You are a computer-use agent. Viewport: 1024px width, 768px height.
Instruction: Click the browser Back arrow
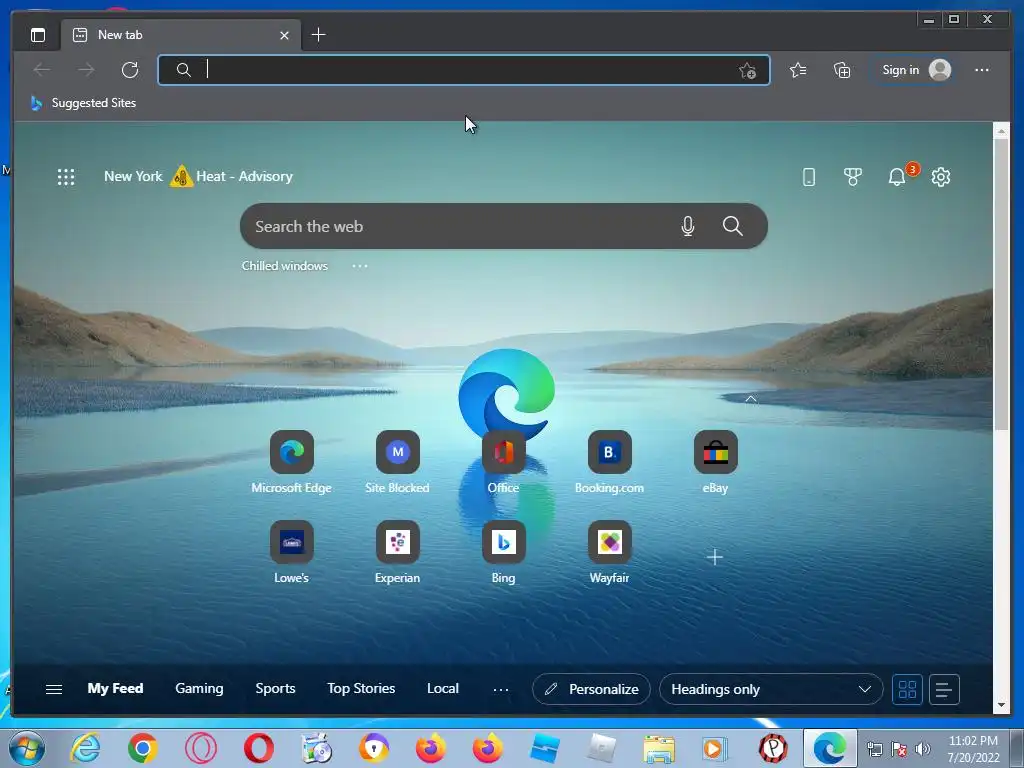(x=42, y=69)
